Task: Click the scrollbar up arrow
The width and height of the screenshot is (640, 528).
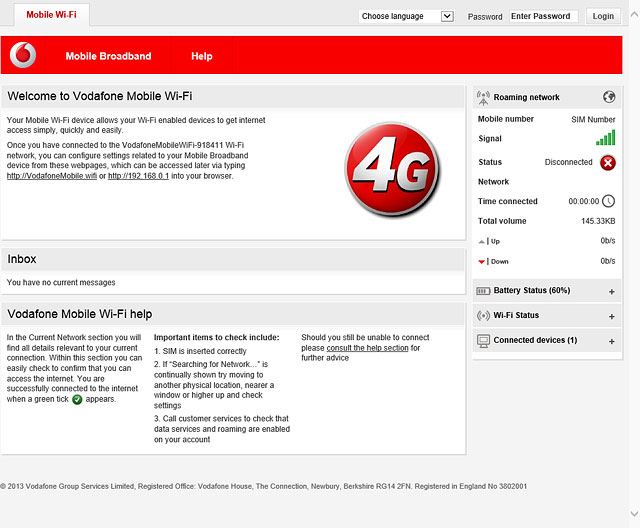Action: 634,15
